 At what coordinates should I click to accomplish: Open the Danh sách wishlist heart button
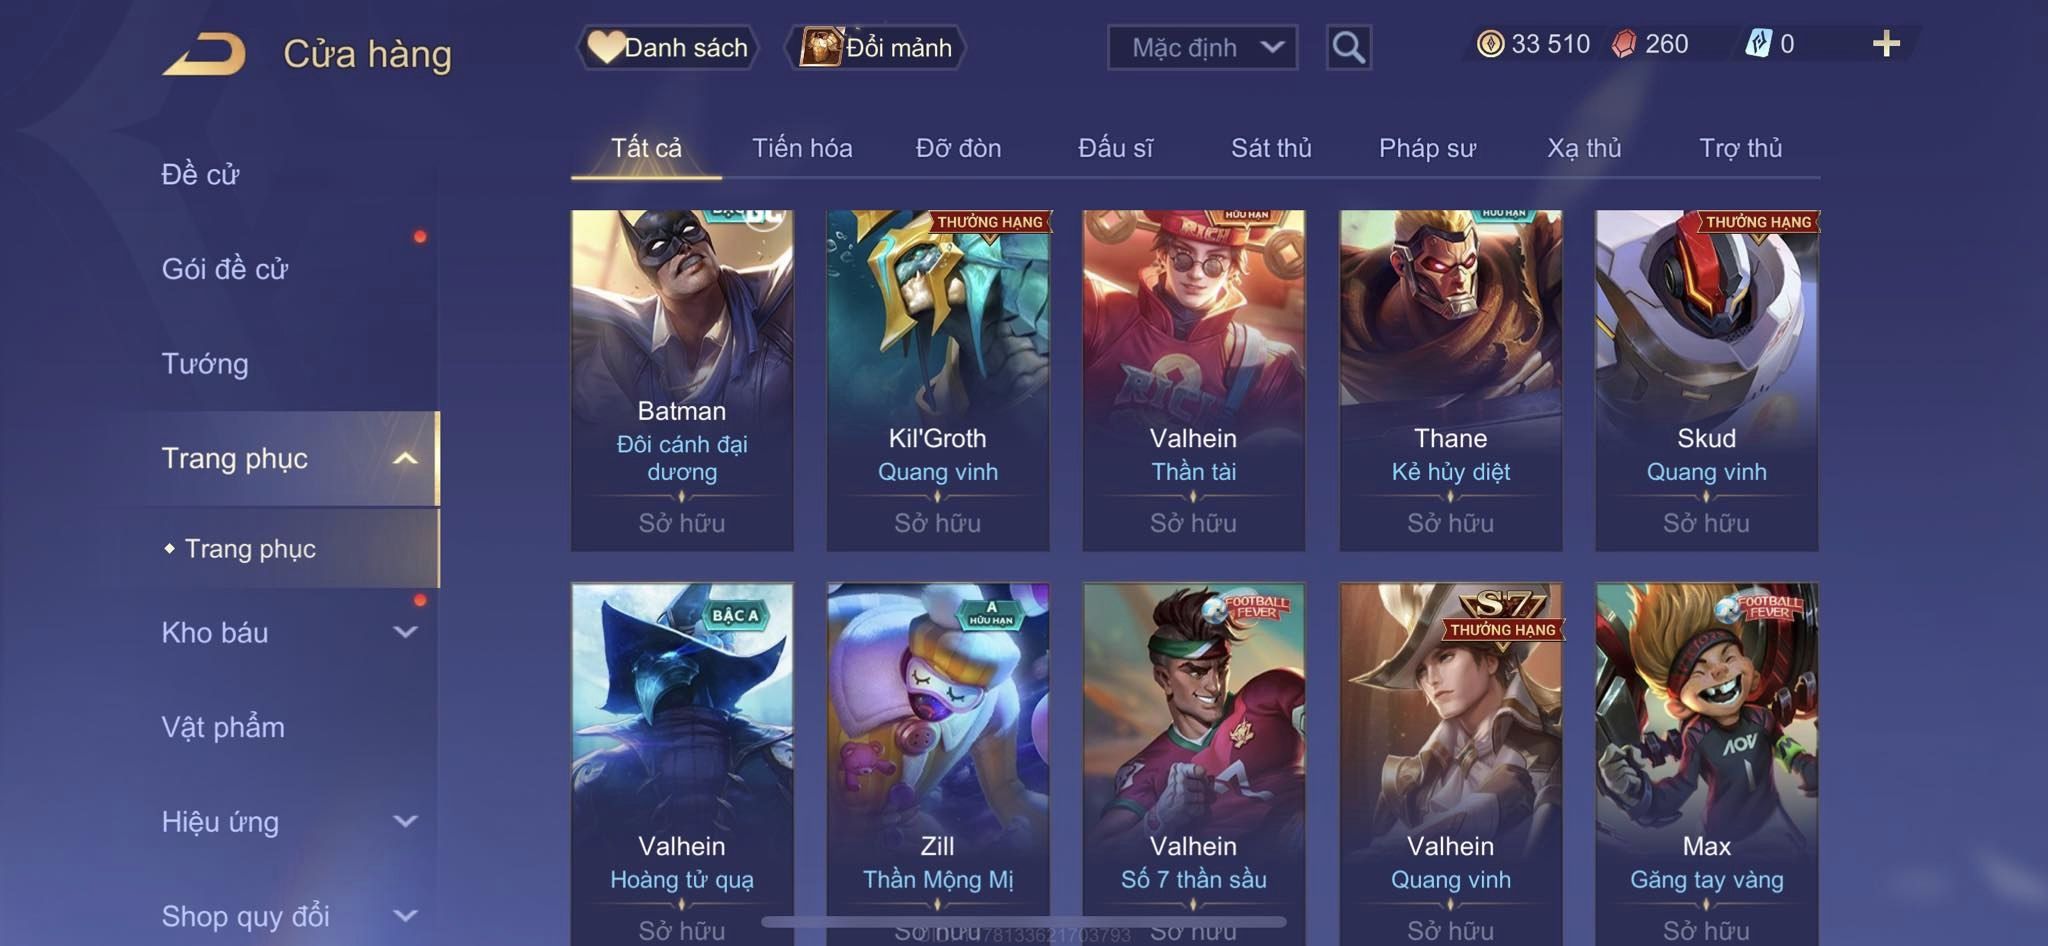[667, 47]
